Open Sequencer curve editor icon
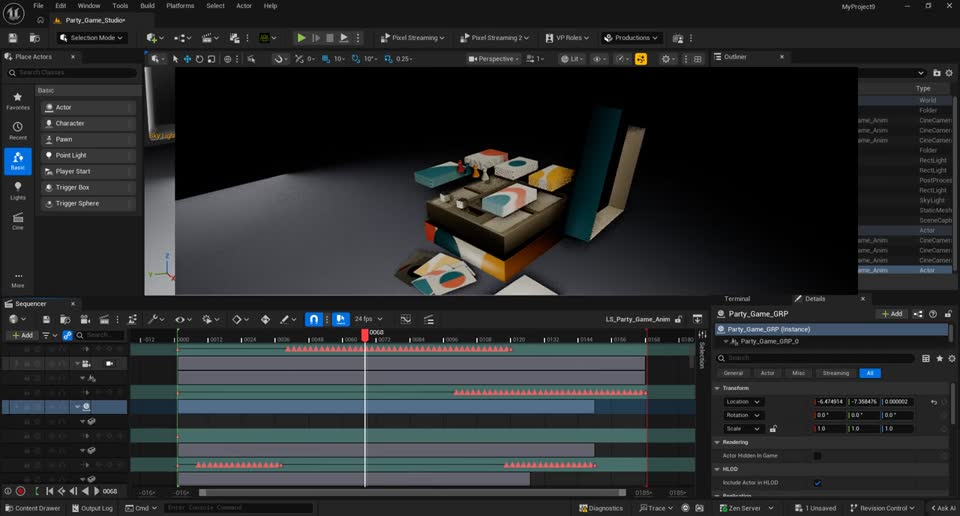The width and height of the screenshot is (960, 516). click(405, 319)
